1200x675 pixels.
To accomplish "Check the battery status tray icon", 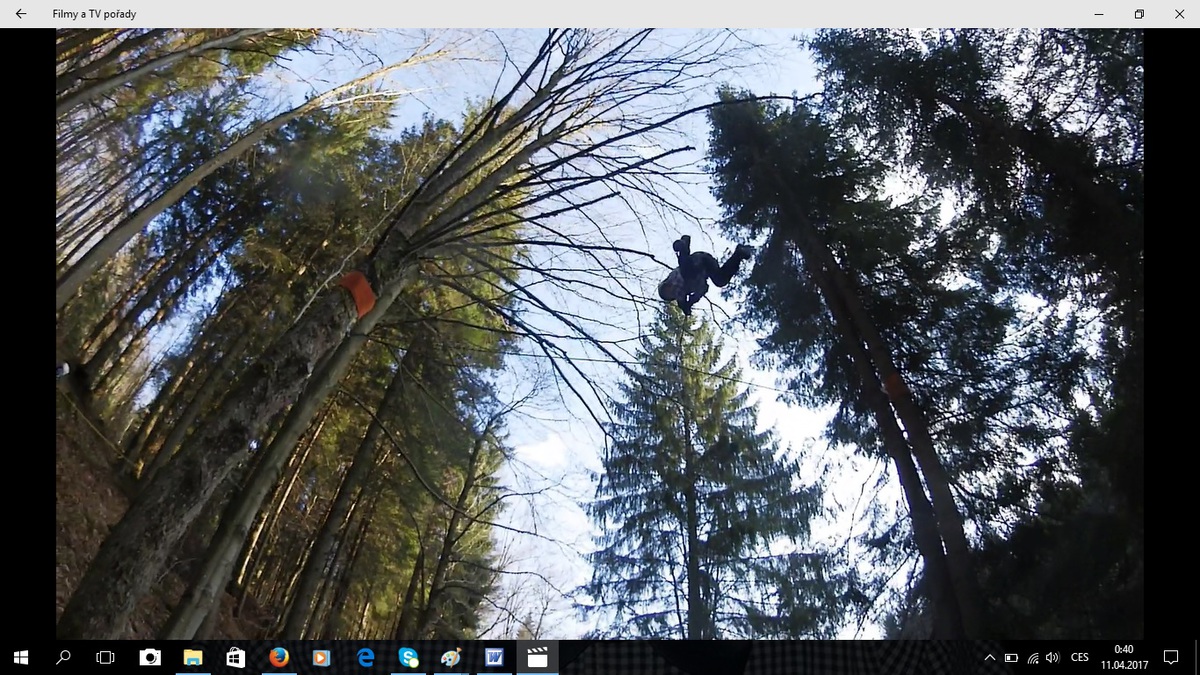I will [1011, 657].
